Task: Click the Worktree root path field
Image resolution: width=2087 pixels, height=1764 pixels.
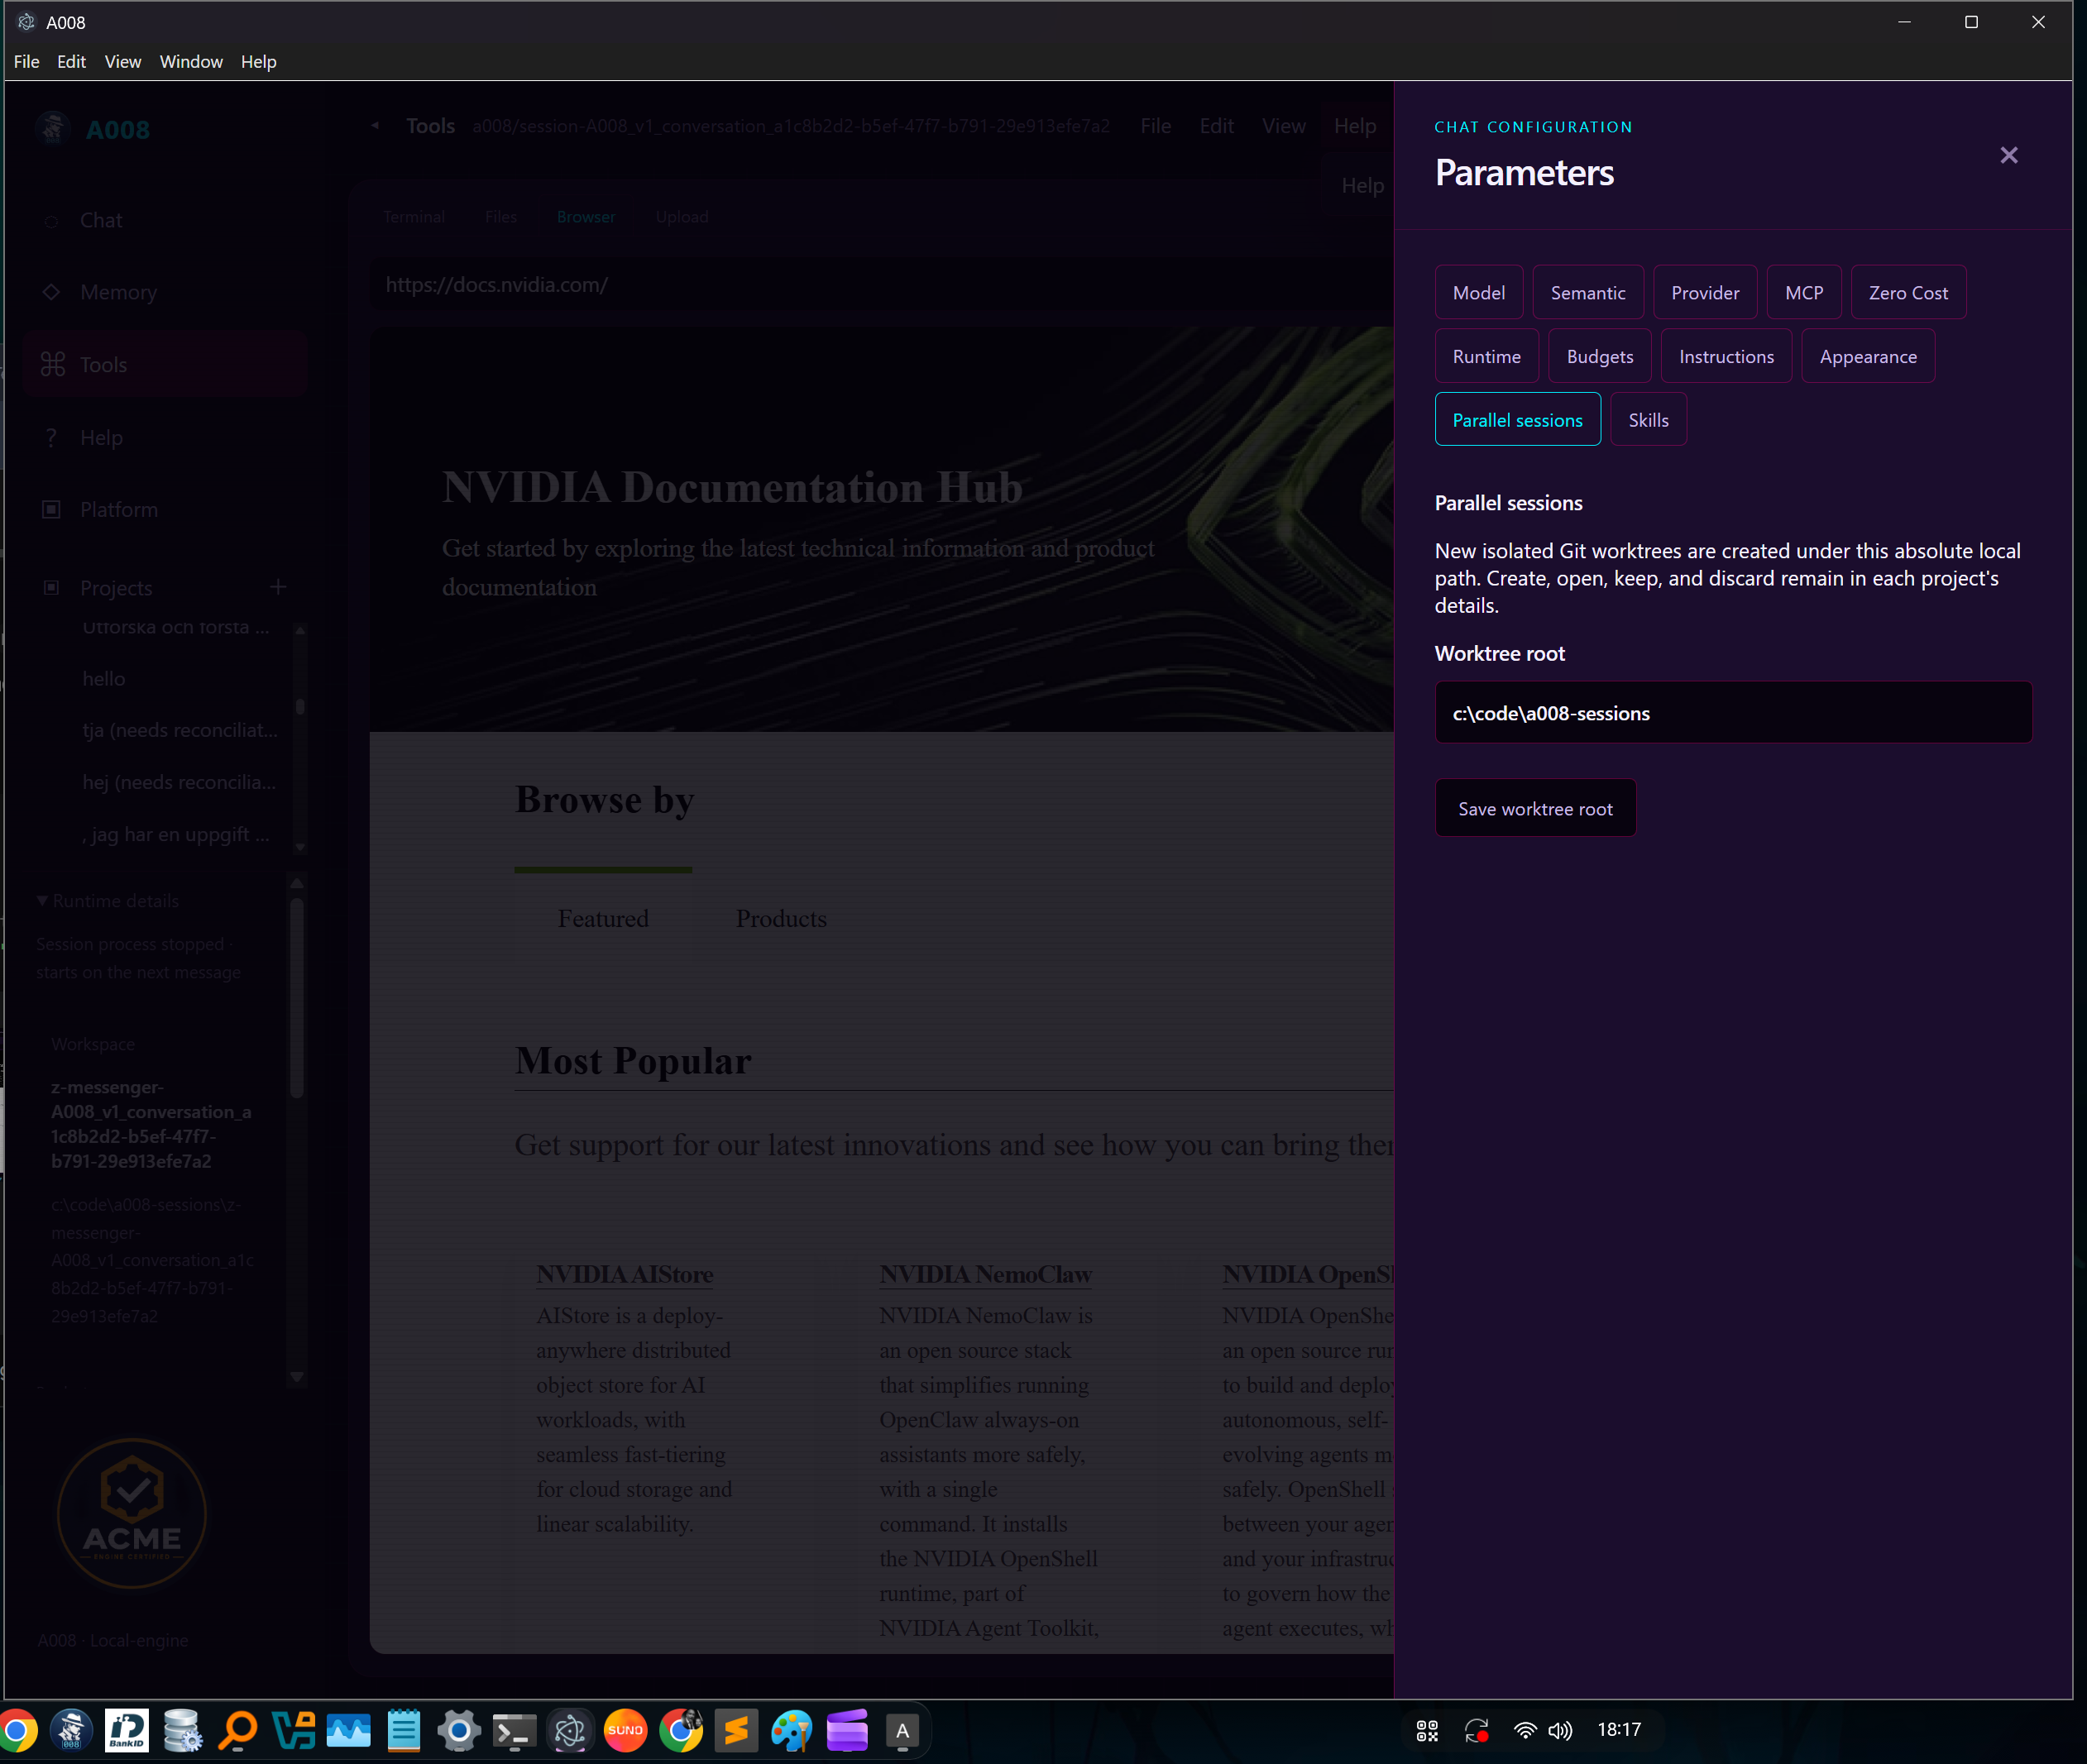Action: coord(1732,712)
